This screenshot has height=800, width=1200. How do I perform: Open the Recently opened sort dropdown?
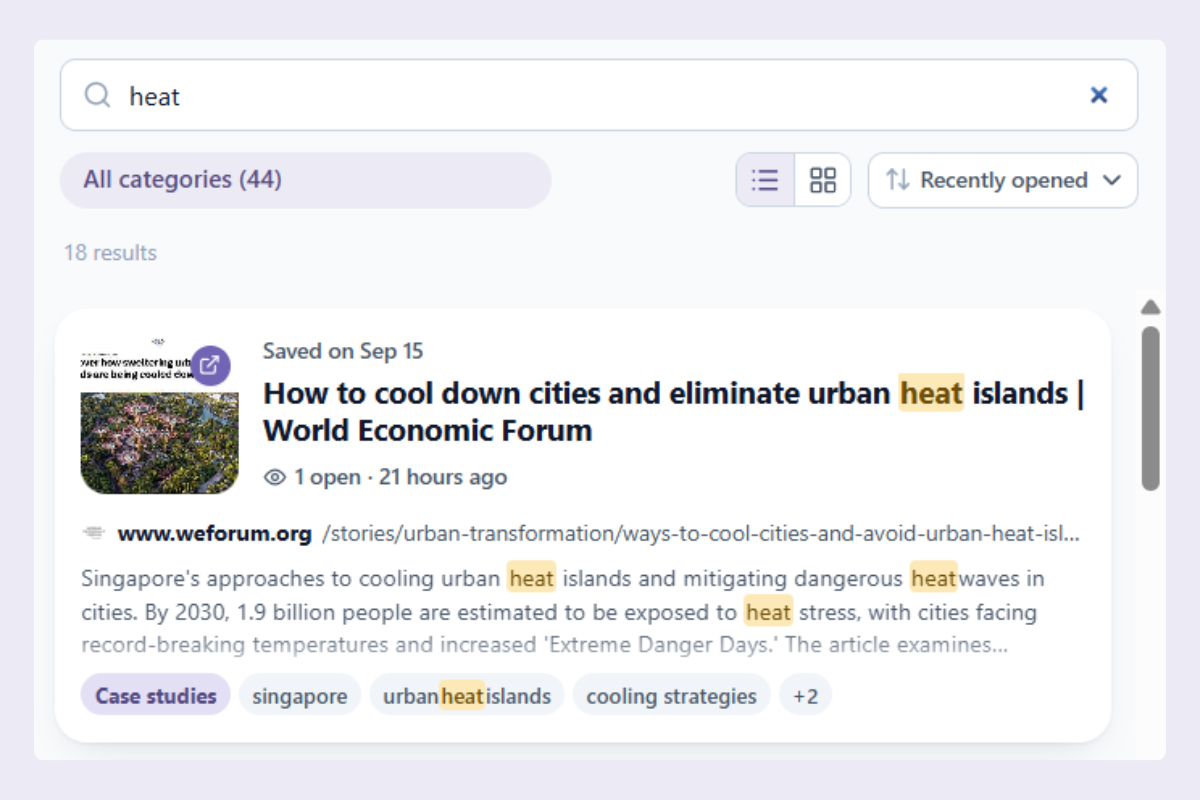click(x=1003, y=180)
